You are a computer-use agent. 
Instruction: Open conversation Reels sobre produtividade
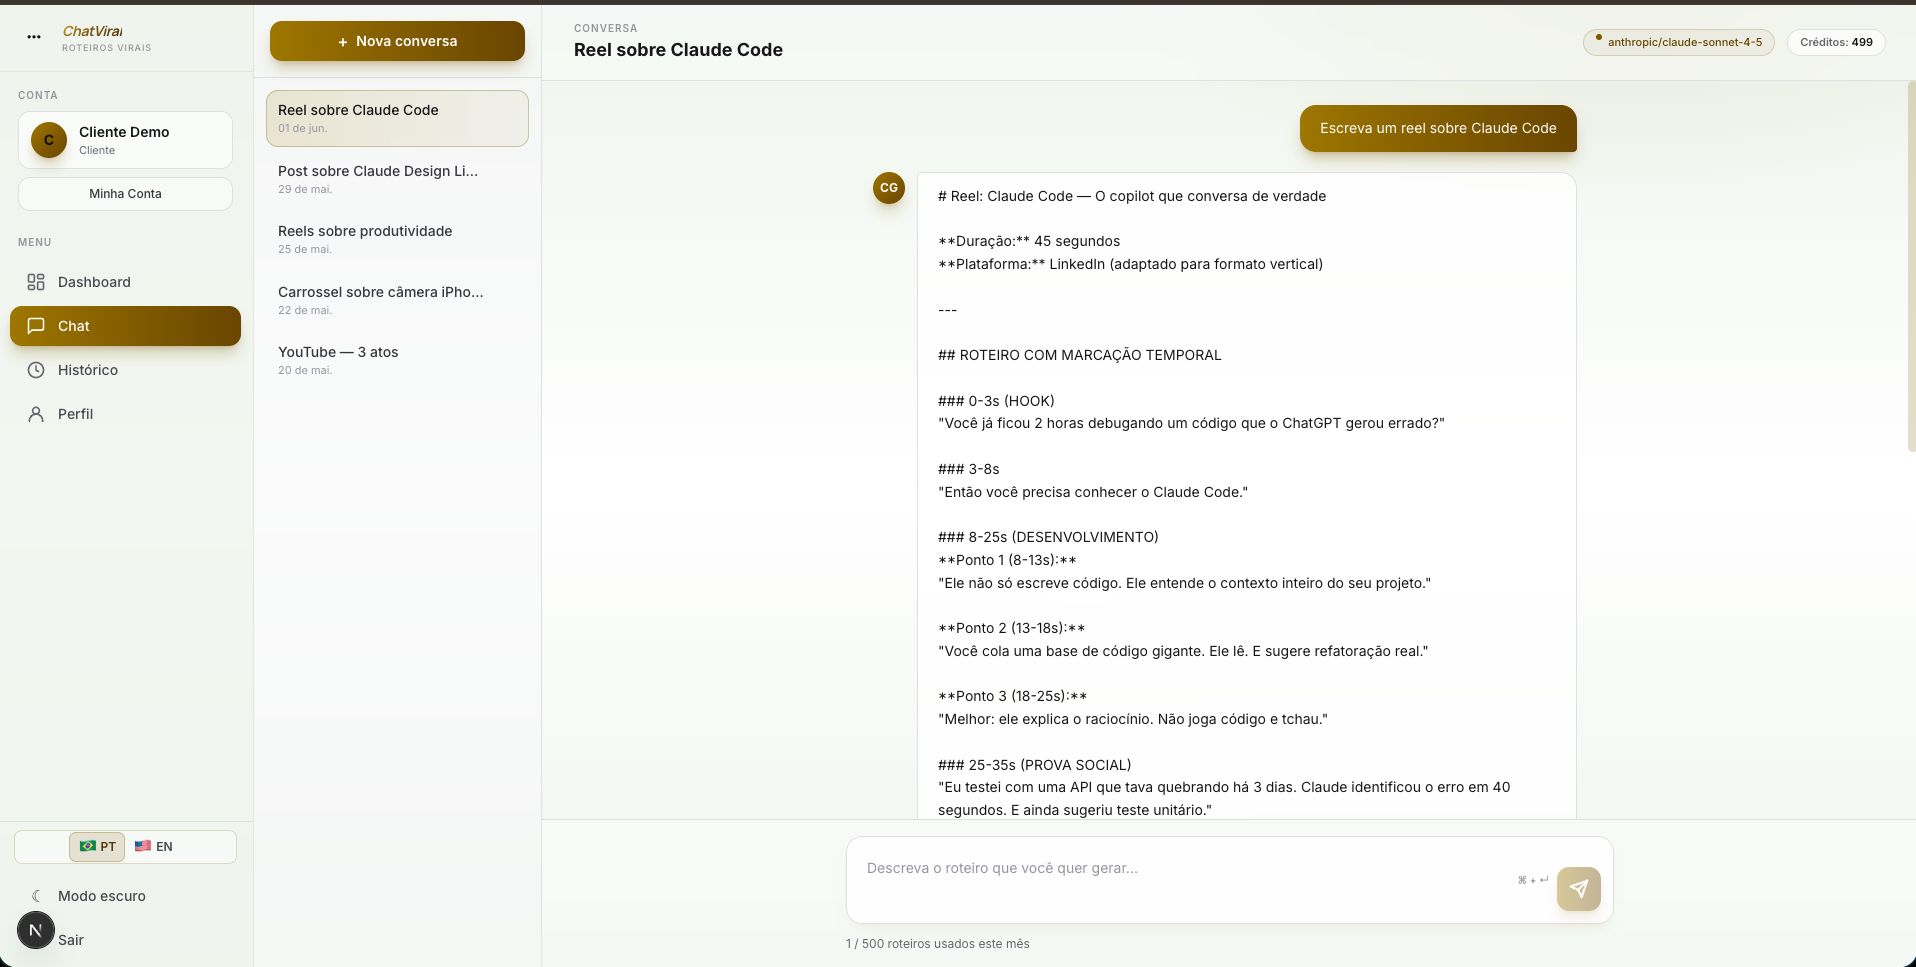coord(397,239)
